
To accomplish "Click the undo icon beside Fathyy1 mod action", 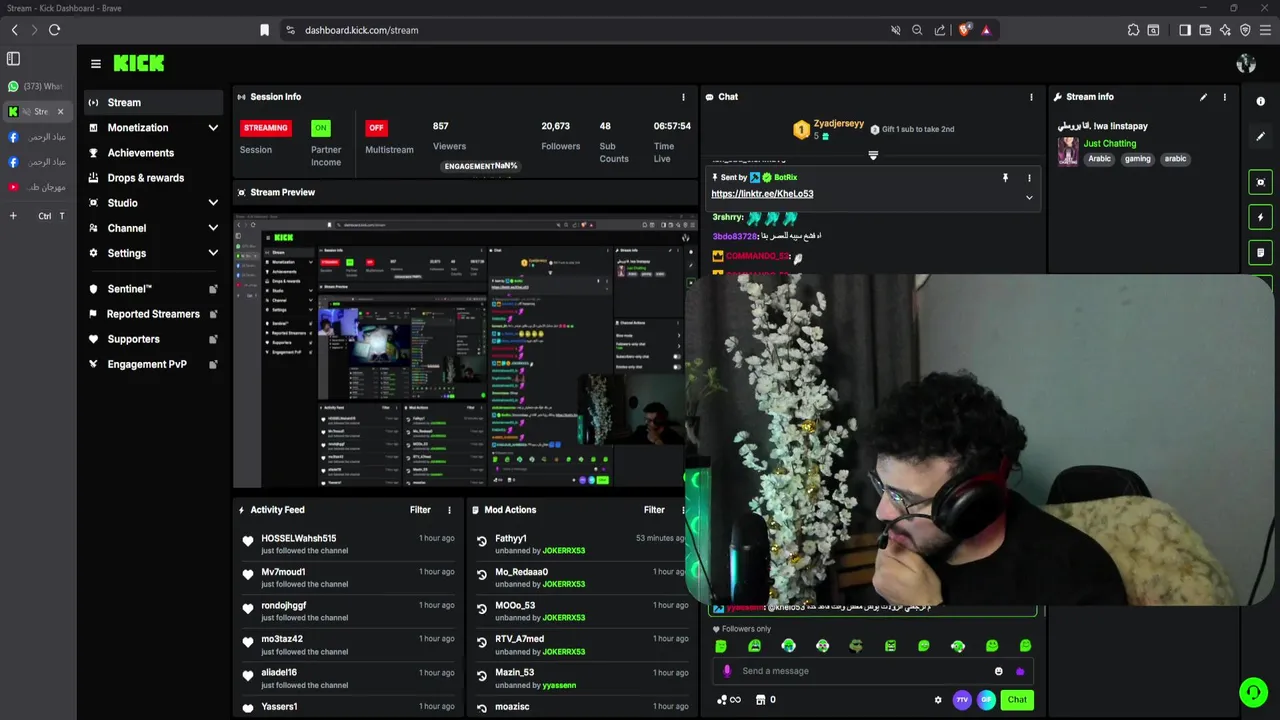I will (481, 542).
